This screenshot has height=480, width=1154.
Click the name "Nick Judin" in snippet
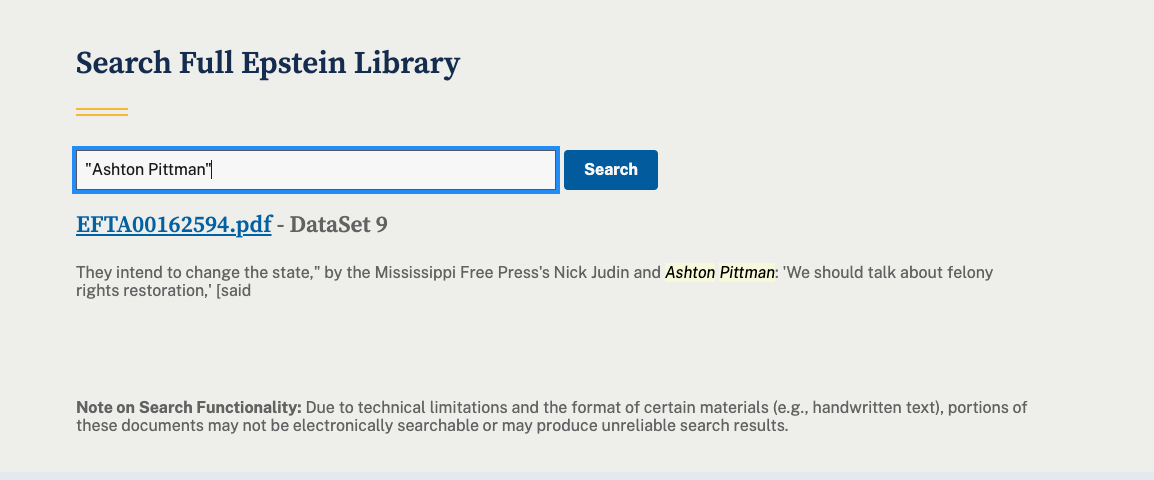click(x=591, y=272)
